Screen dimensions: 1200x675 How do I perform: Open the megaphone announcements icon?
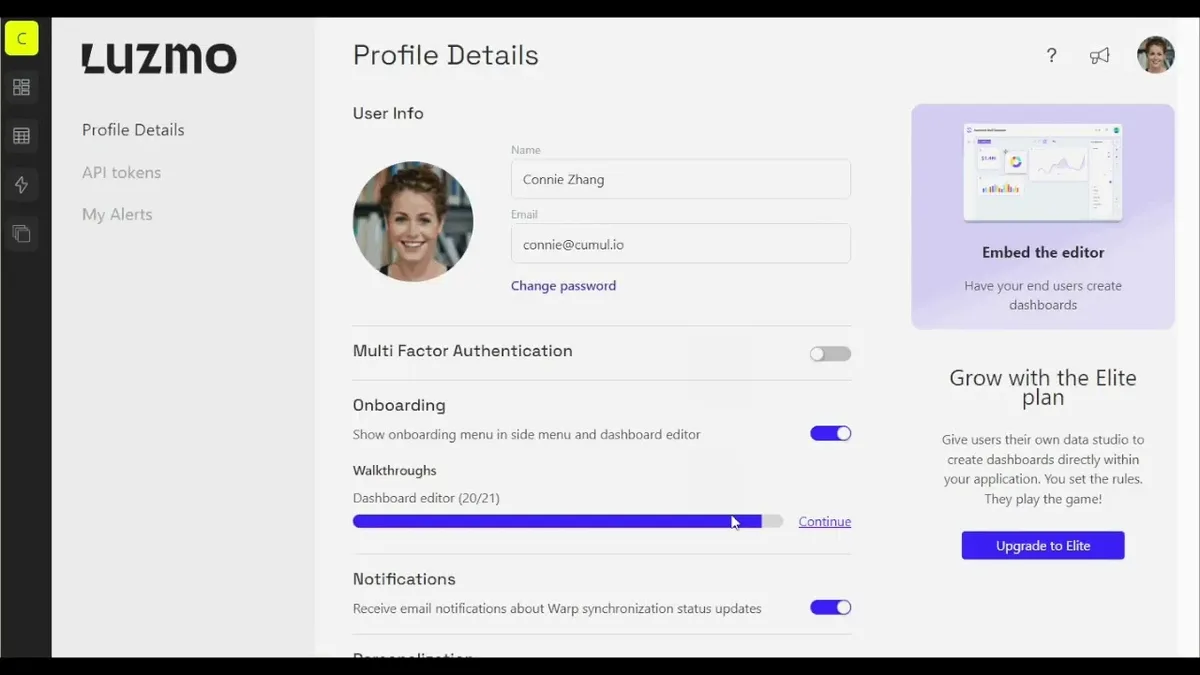tap(1099, 55)
